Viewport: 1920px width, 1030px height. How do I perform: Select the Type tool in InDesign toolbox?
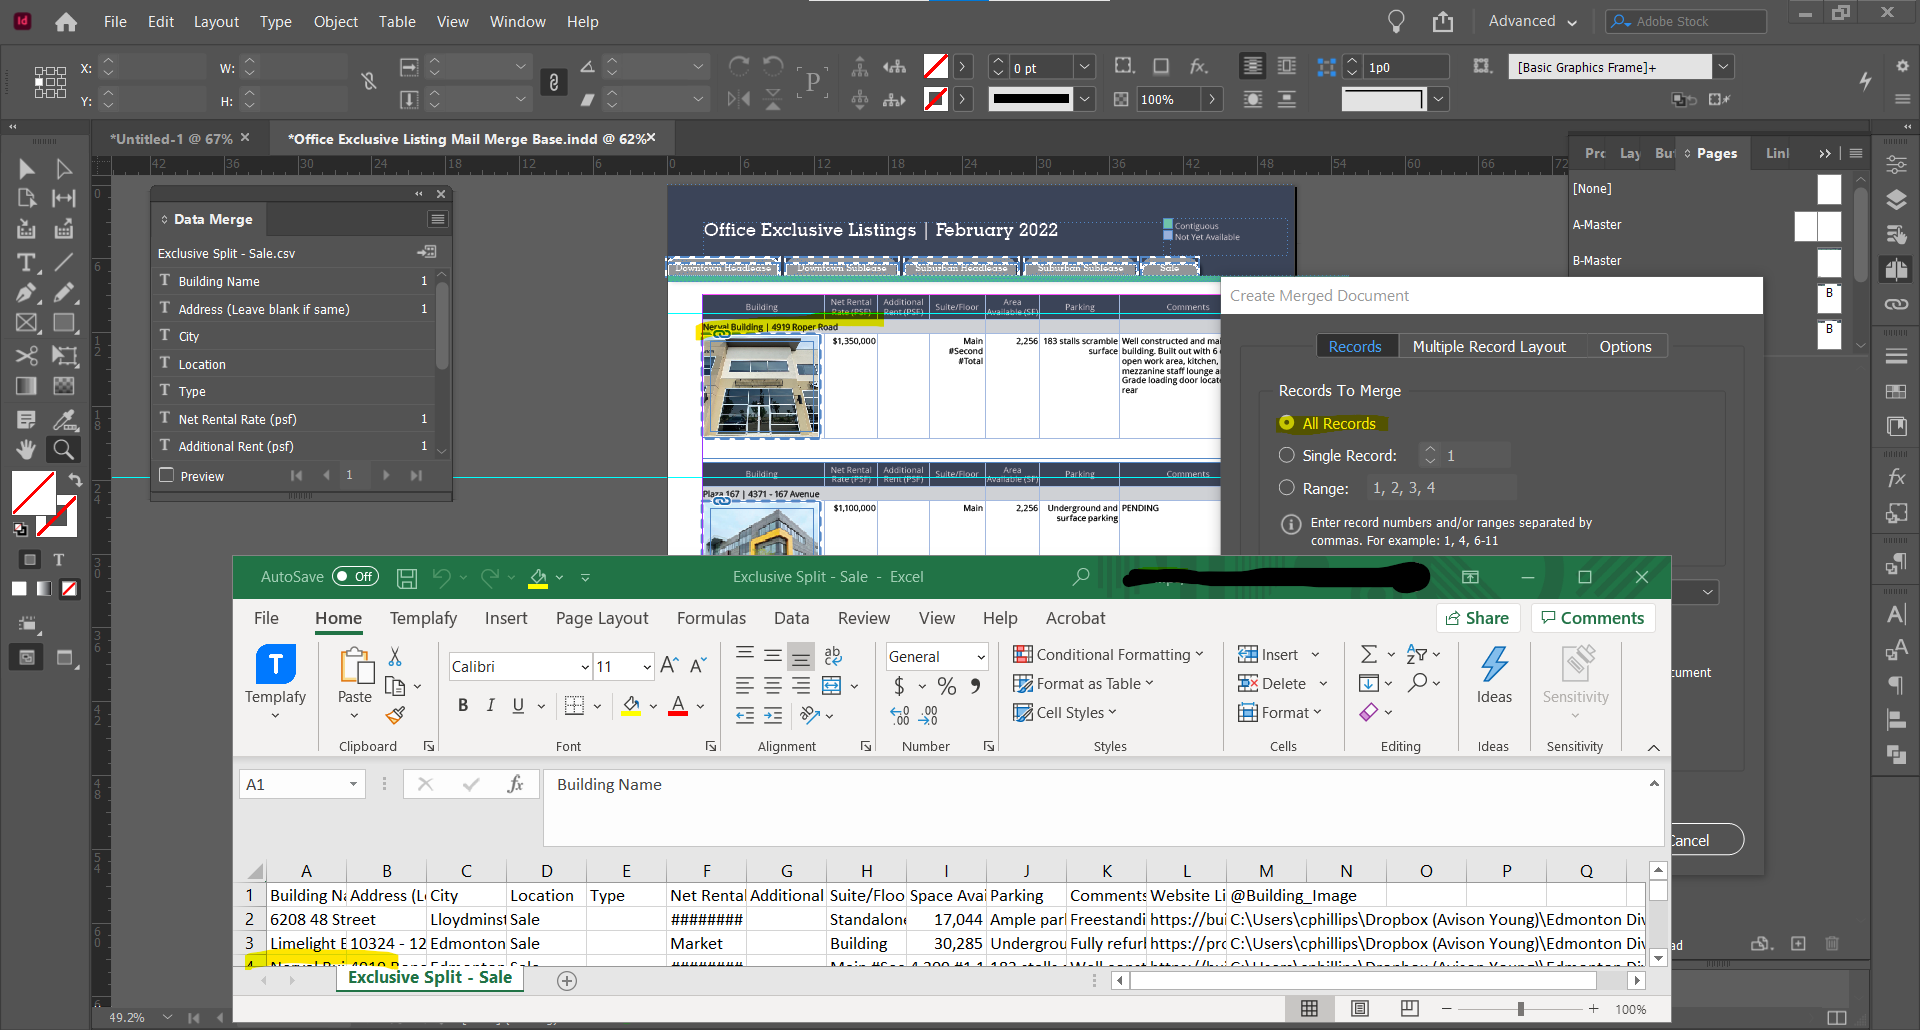(25, 264)
